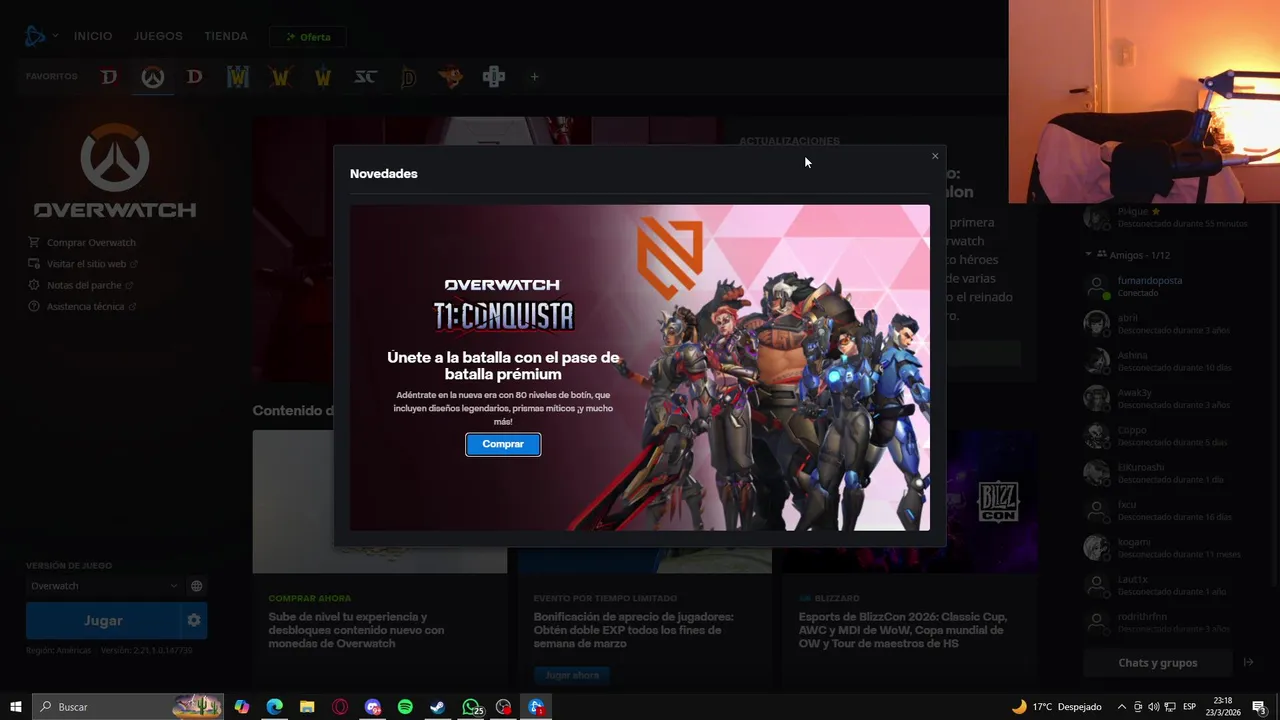Select first Diablo icon in favorites

point(109,77)
